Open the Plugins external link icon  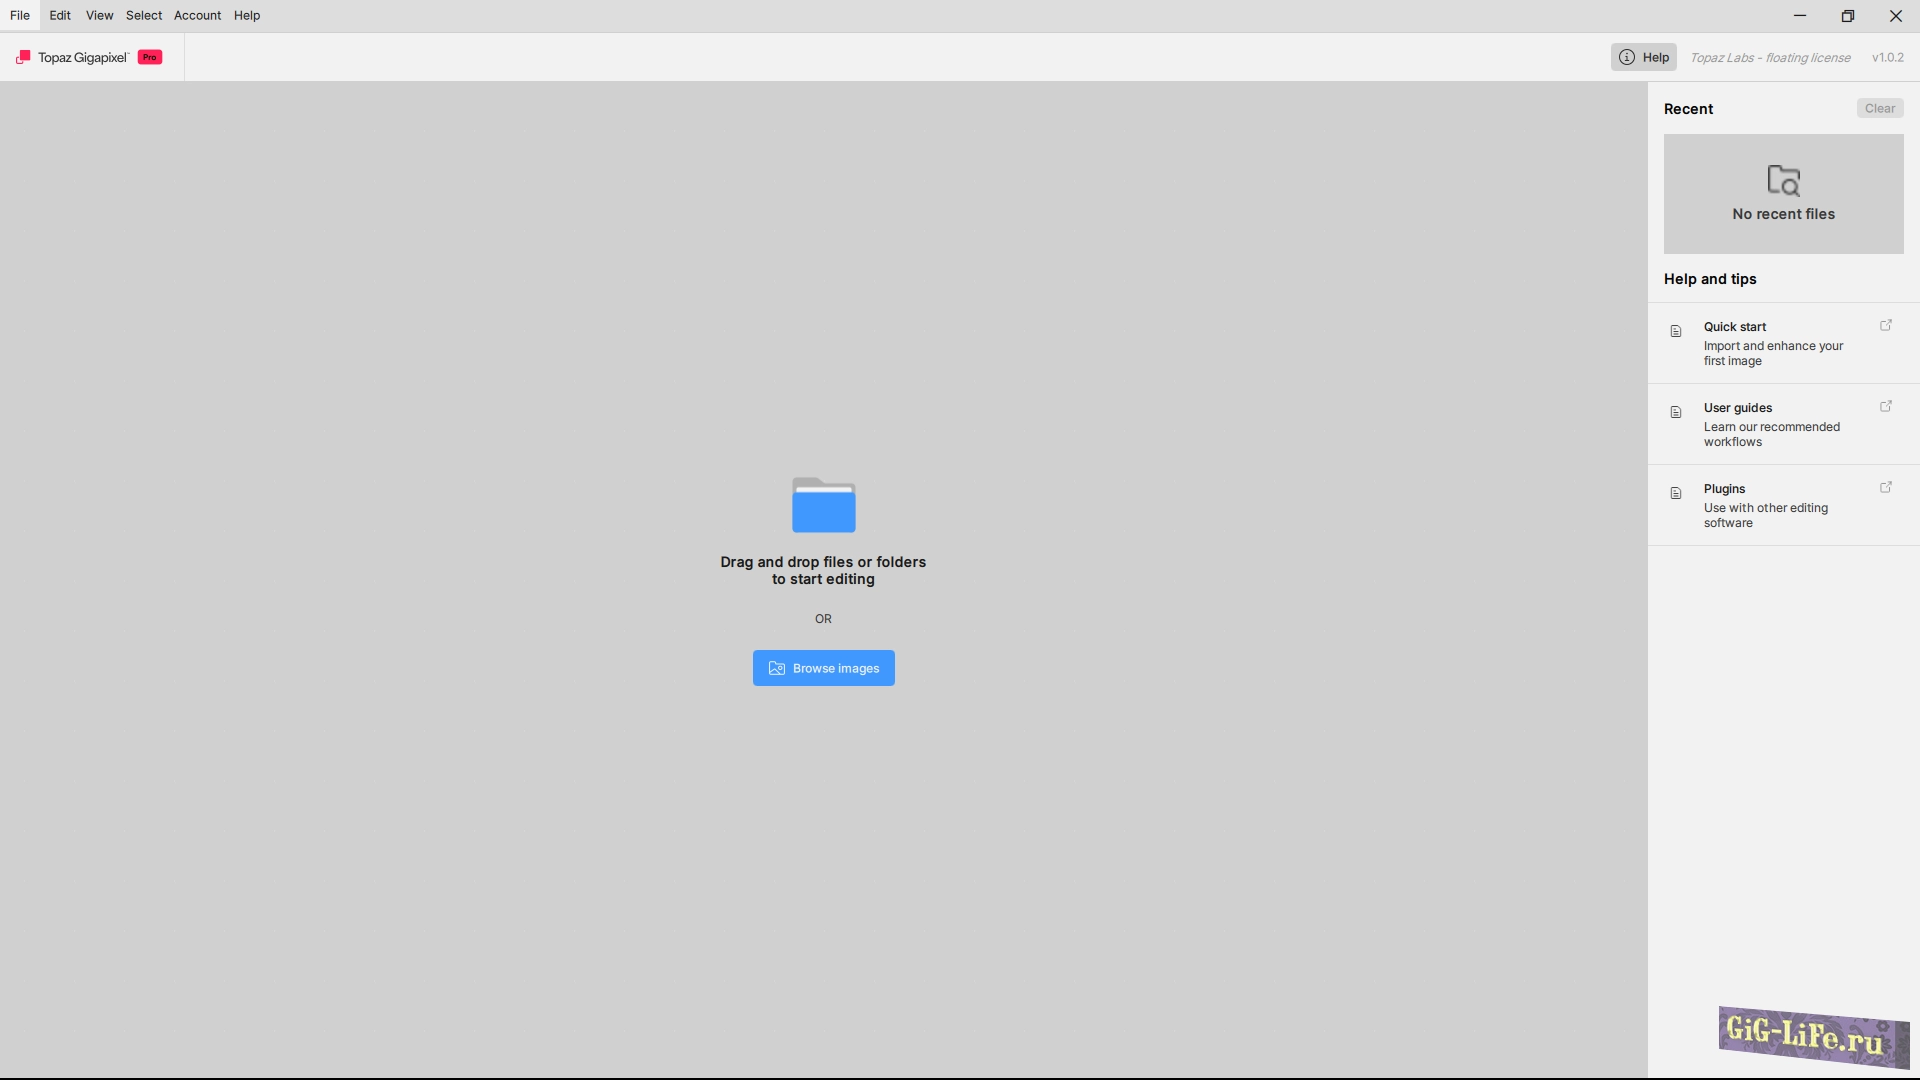click(x=1886, y=488)
